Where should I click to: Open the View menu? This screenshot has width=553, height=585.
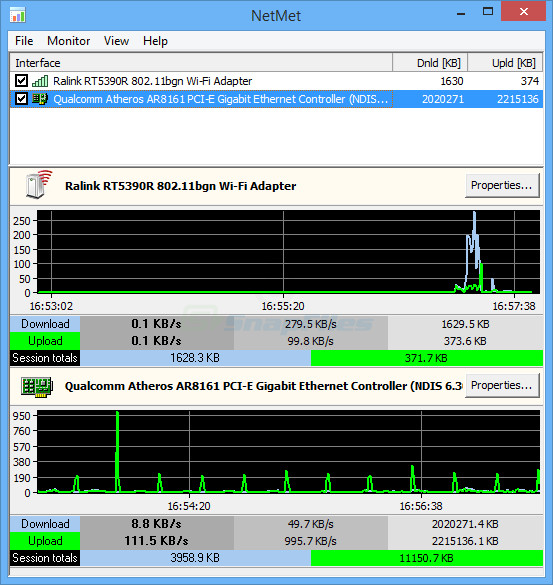coord(116,41)
